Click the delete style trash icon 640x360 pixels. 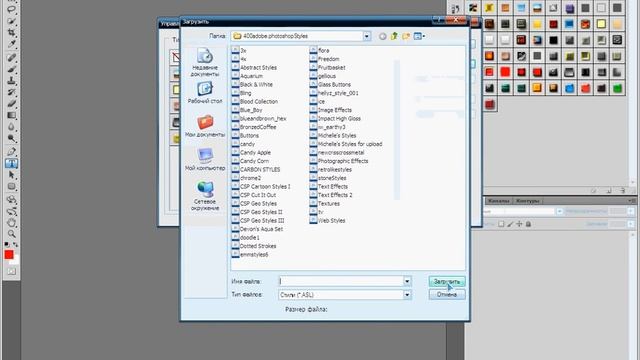[x=622, y=191]
